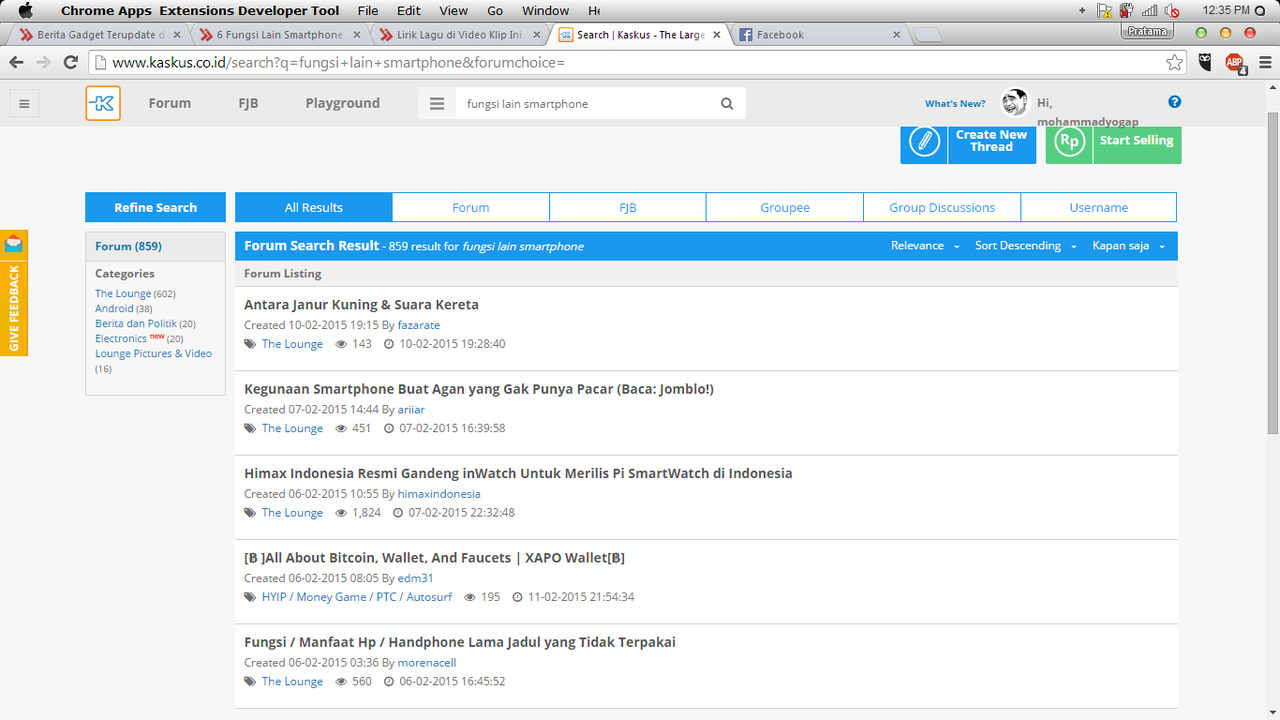Go back with the browser back arrow

(17, 62)
